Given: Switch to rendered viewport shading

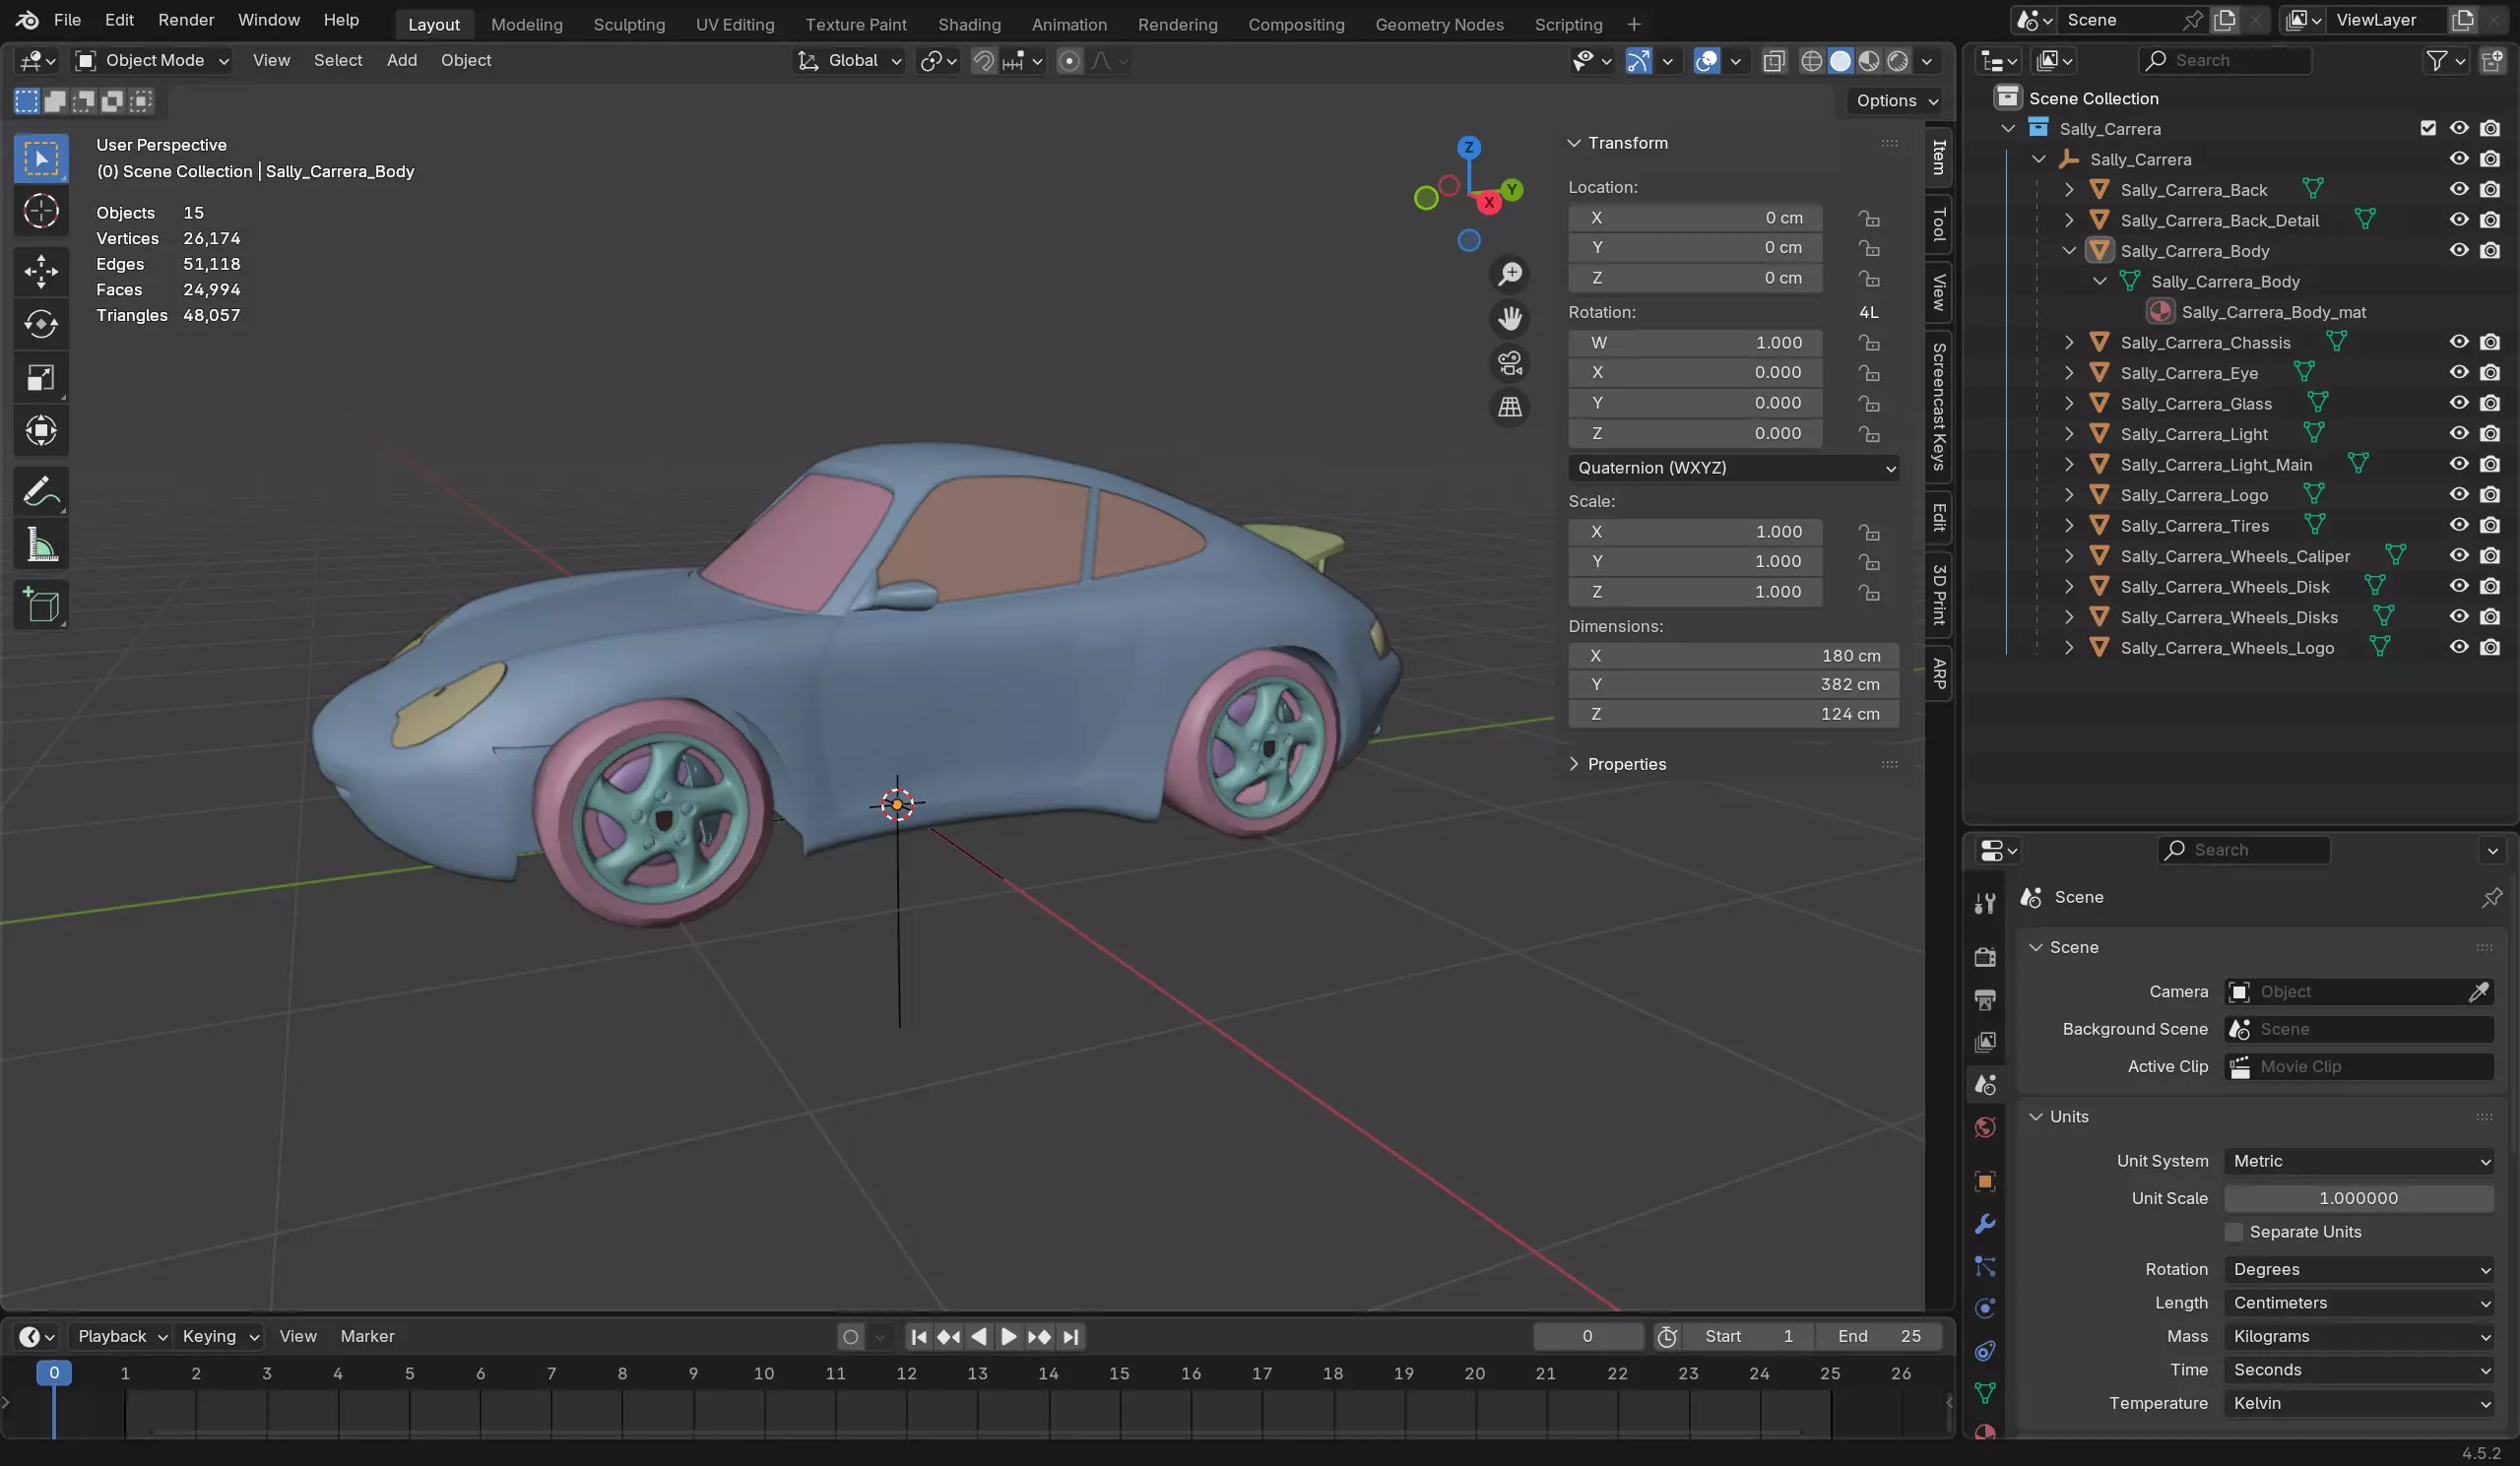Looking at the screenshot, I should (x=1898, y=61).
